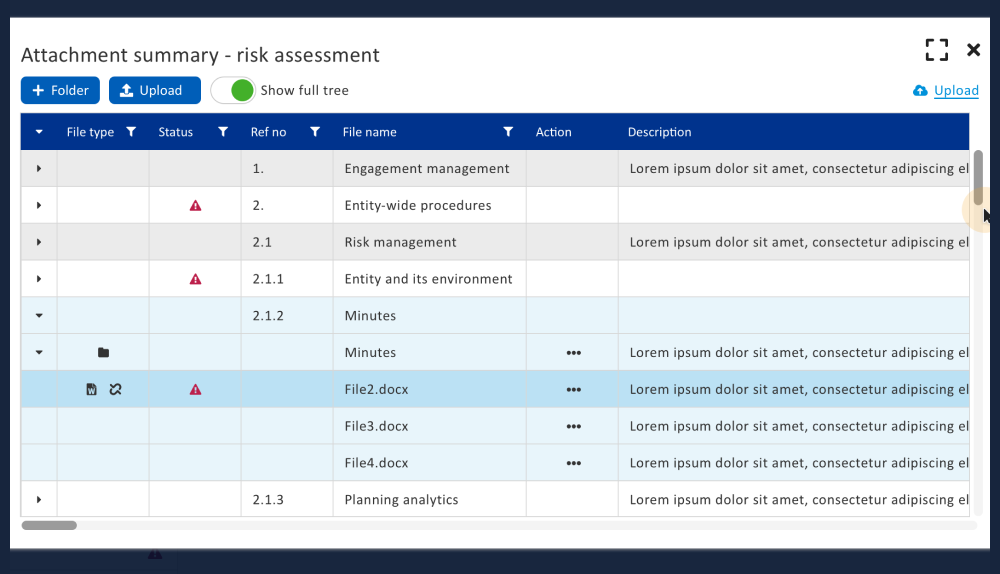Click the File type column filter icon
Screen dimensions: 1000x574
131,132
